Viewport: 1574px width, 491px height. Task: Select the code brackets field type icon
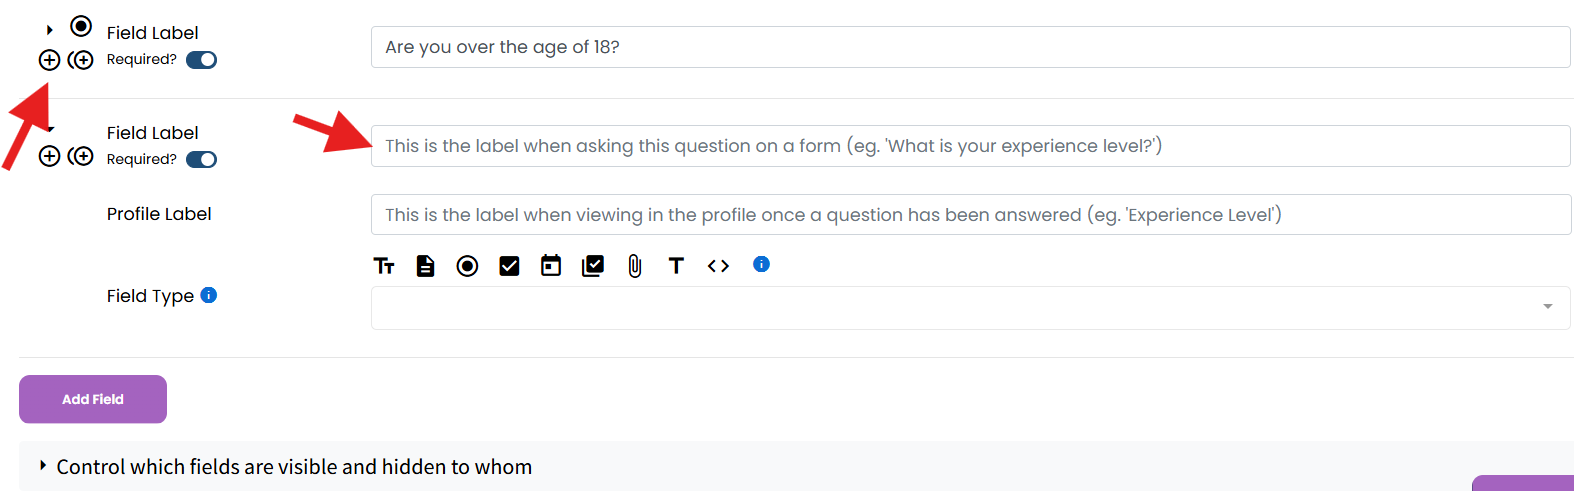718,266
